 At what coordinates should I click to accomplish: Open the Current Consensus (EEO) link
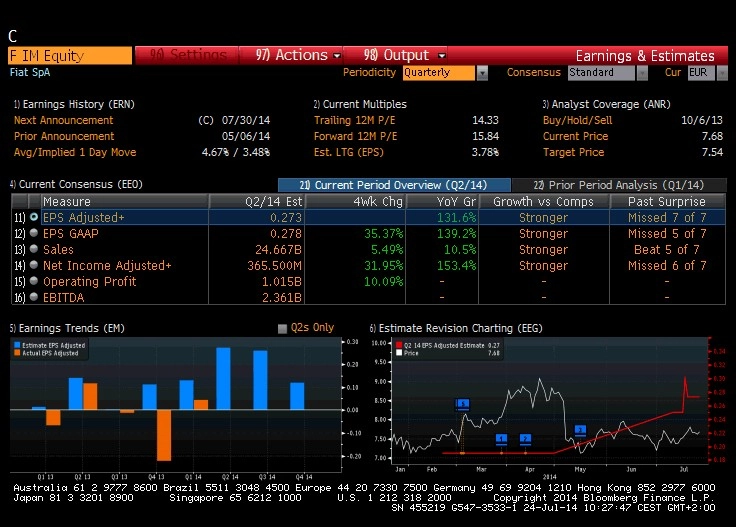coord(76,184)
